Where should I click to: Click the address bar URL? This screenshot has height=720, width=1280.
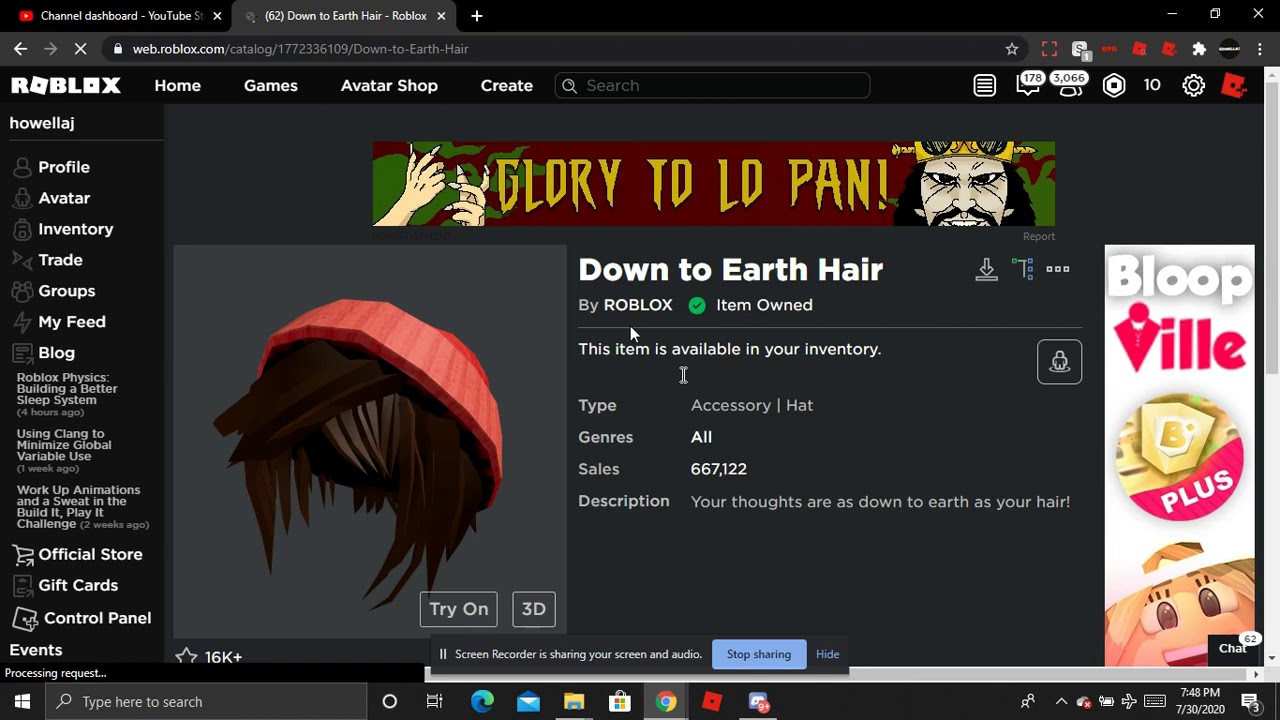click(300, 49)
